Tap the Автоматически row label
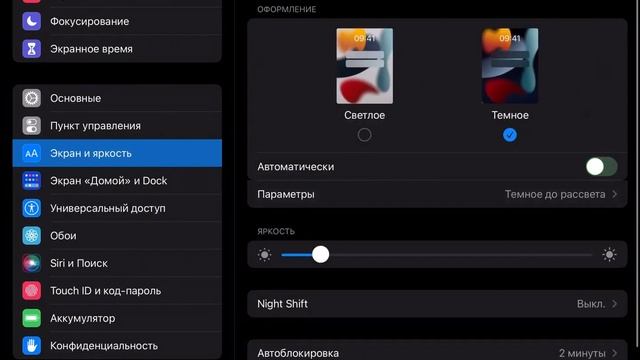 [296, 167]
